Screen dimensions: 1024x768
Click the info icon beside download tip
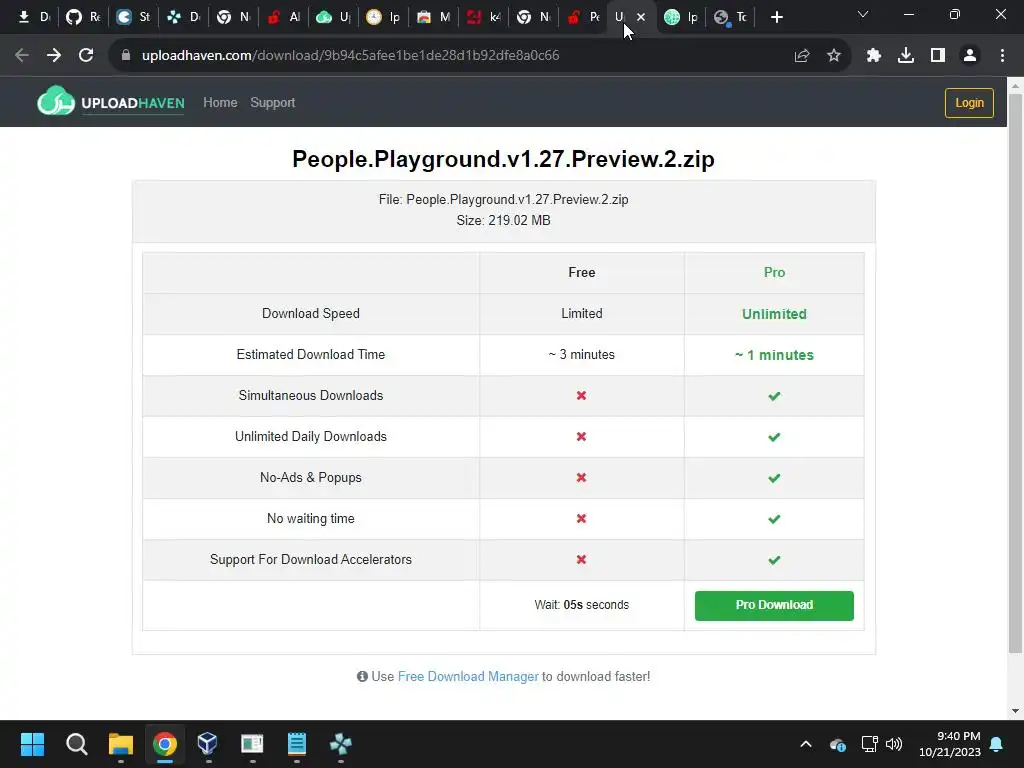pyautogui.click(x=362, y=677)
